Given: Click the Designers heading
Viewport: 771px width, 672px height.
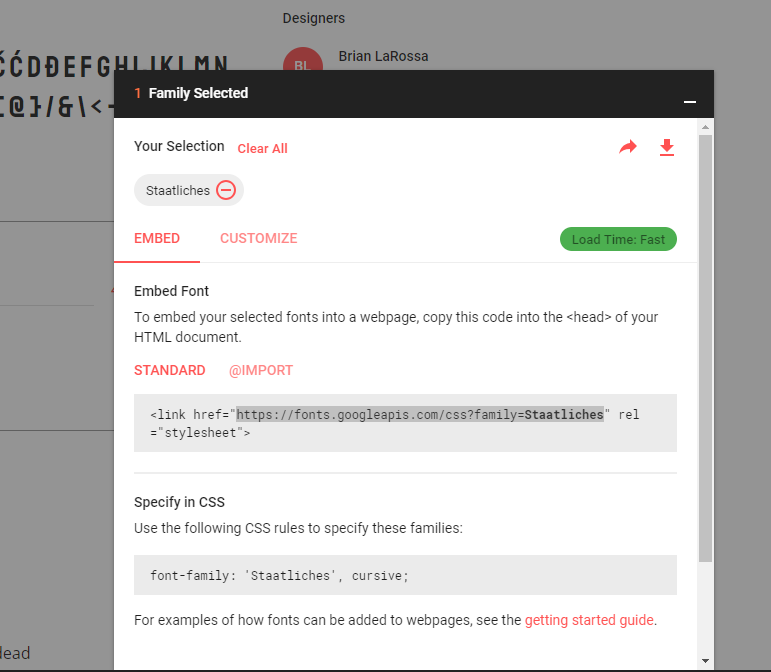Looking at the screenshot, I should [314, 18].
